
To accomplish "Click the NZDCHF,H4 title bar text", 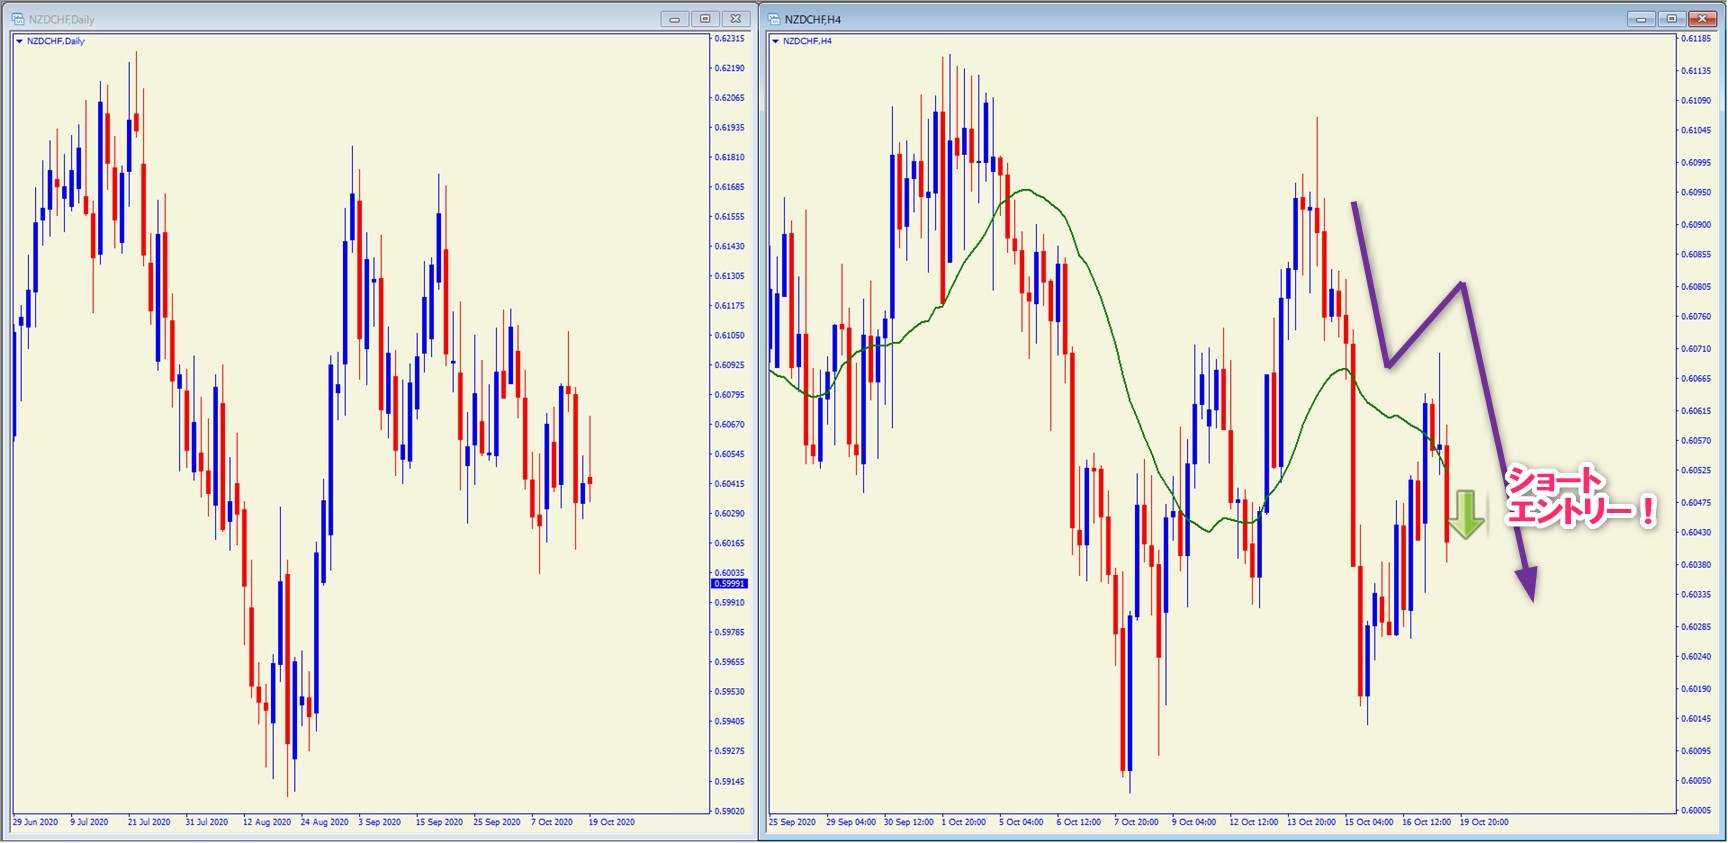I will pyautogui.click(x=813, y=19).
